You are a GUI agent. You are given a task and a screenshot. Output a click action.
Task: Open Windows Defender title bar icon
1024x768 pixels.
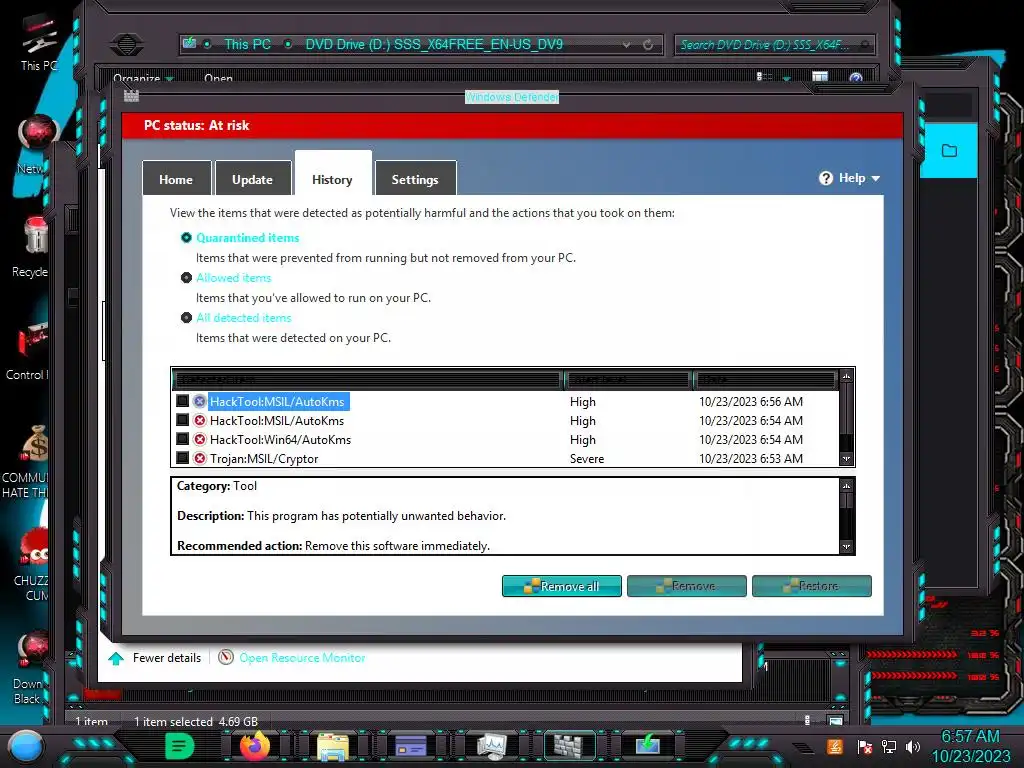131,97
